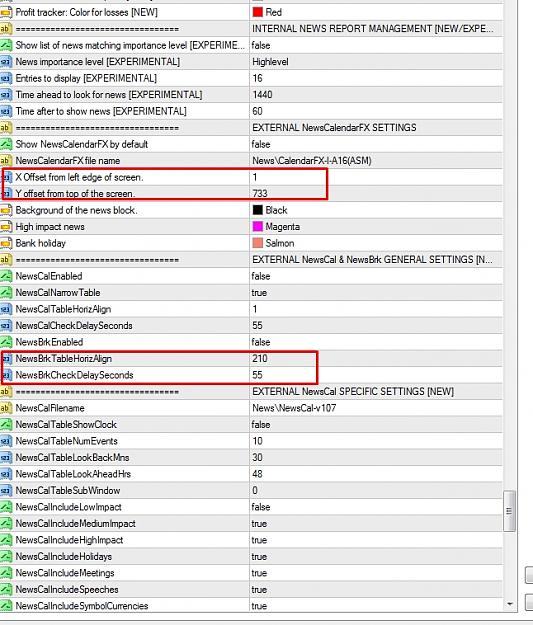Select the EXTERNAL NewsCal SPECIFIC SETTINGS header row
The width and height of the screenshot is (533, 625).
[x=252, y=391]
